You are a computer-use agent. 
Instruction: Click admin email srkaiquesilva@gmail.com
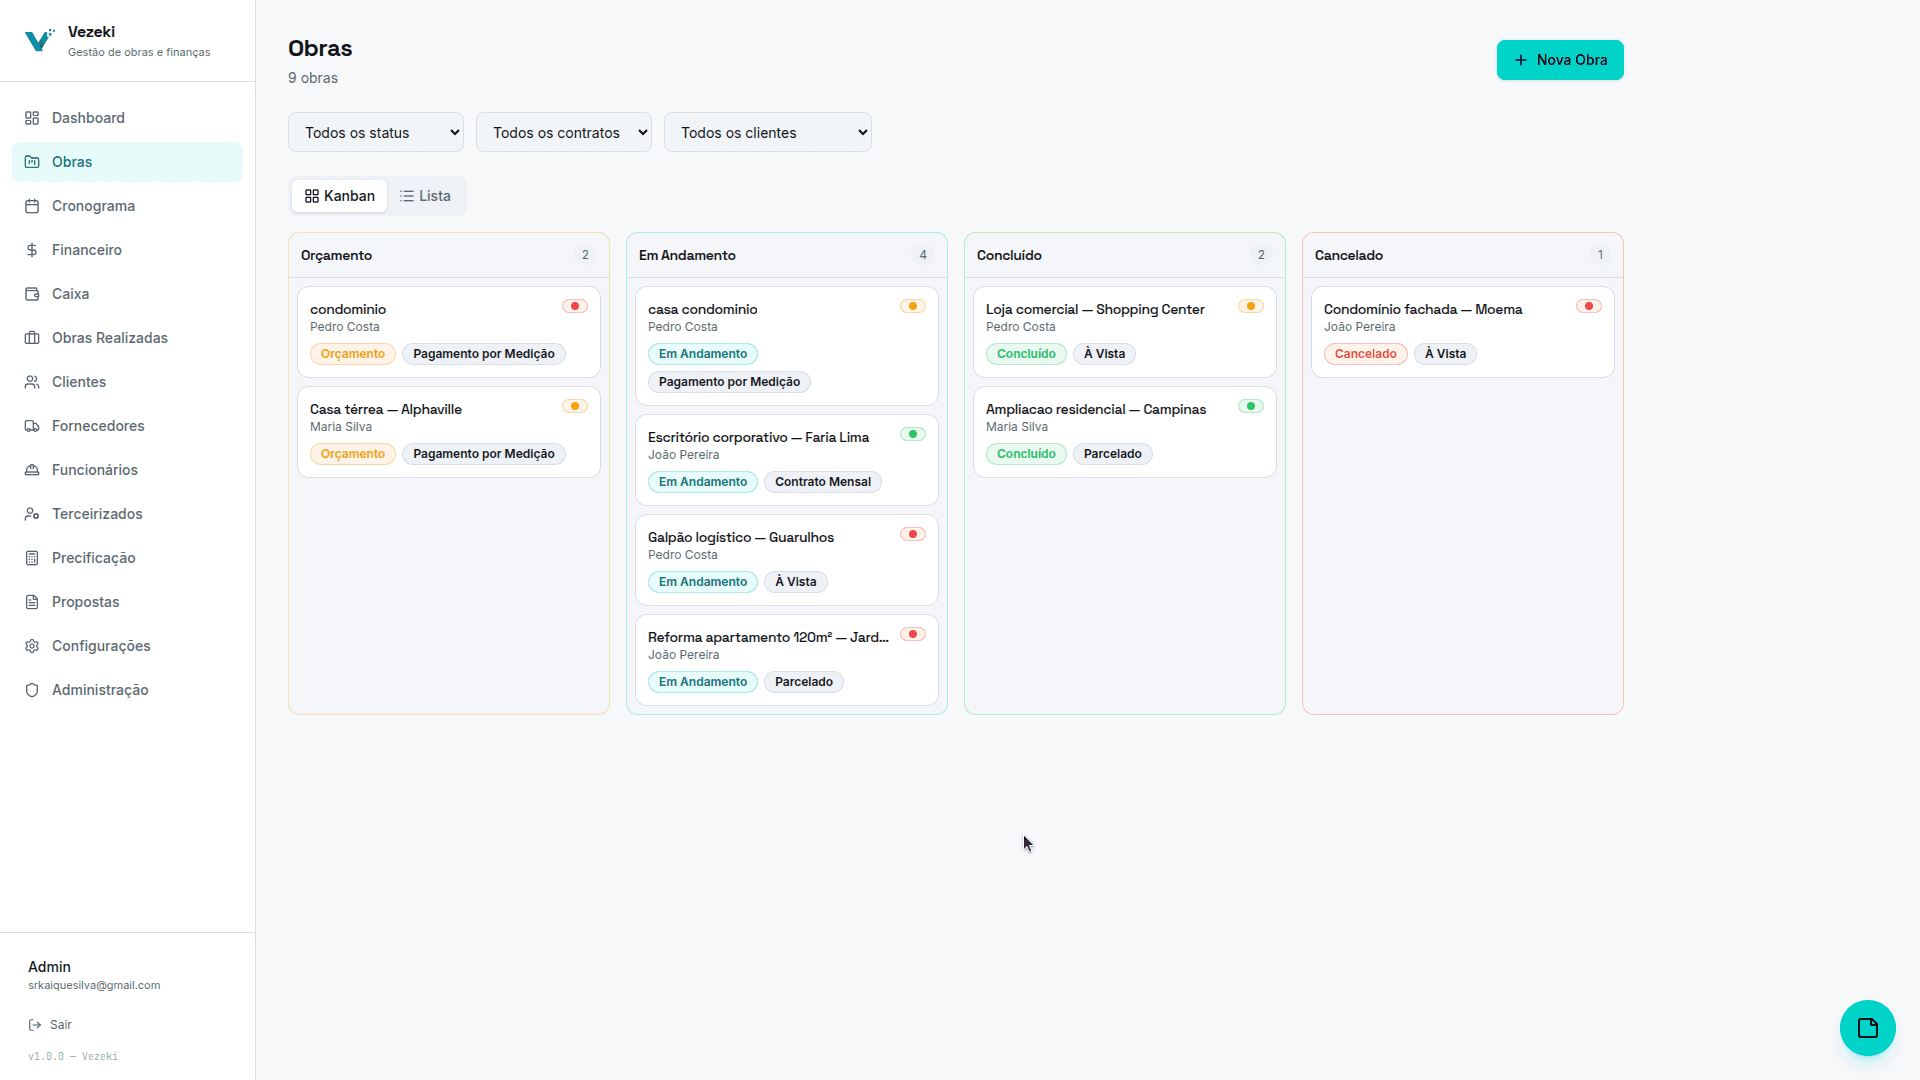click(x=94, y=985)
